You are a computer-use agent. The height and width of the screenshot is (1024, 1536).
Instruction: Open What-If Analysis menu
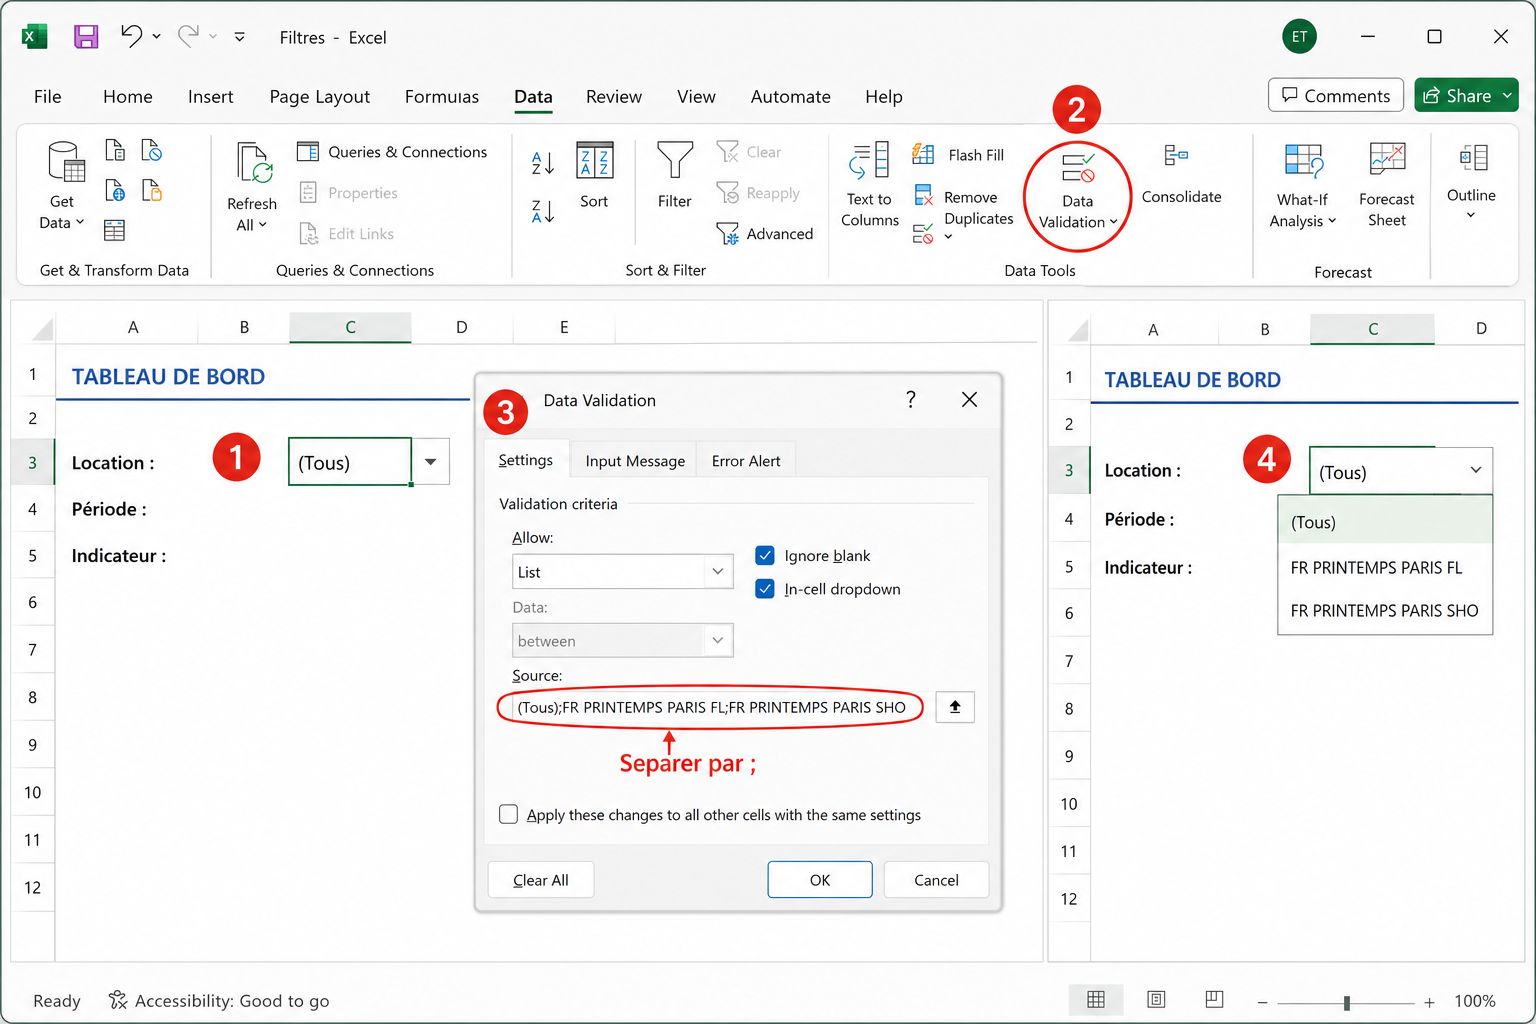point(1303,186)
